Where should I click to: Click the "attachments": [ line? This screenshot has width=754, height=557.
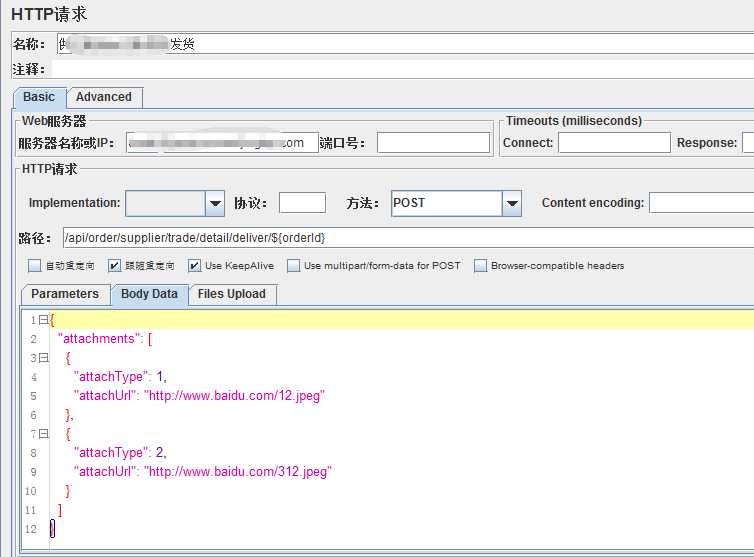pyautogui.click(x=104, y=339)
